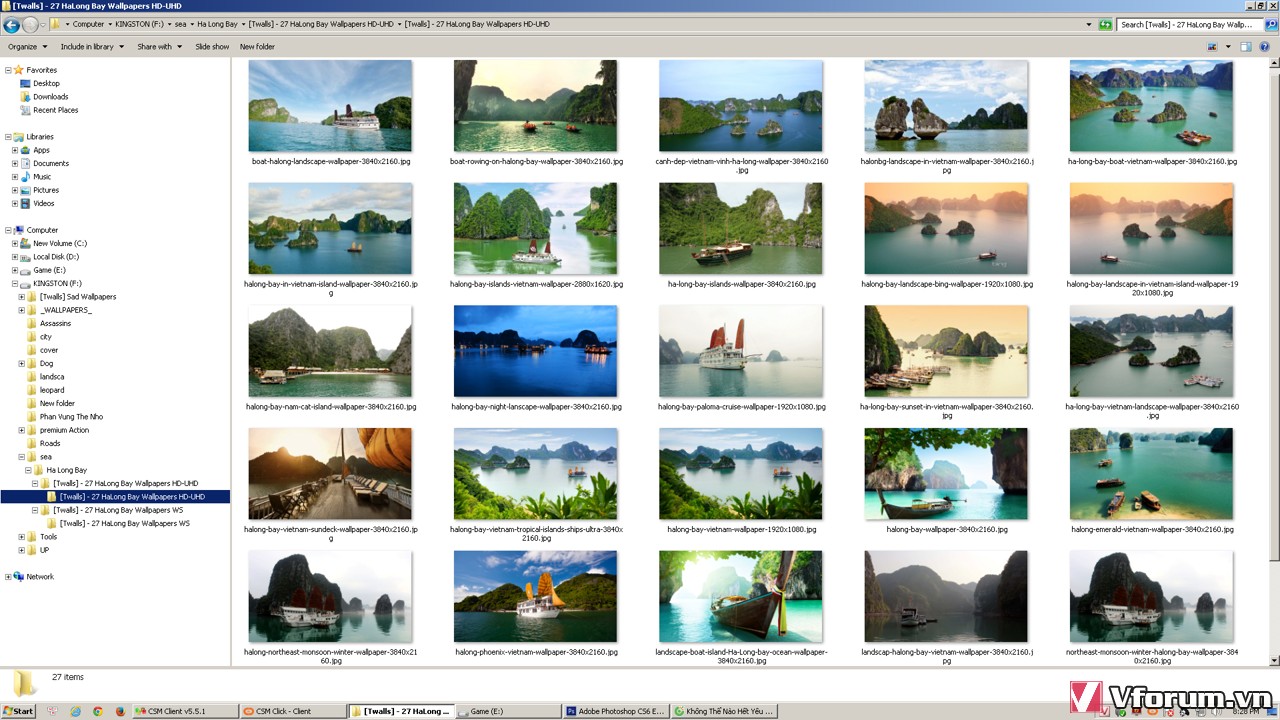The height and width of the screenshot is (720, 1280).
Task: Select Recent Places under Favorites
Action: [55, 110]
